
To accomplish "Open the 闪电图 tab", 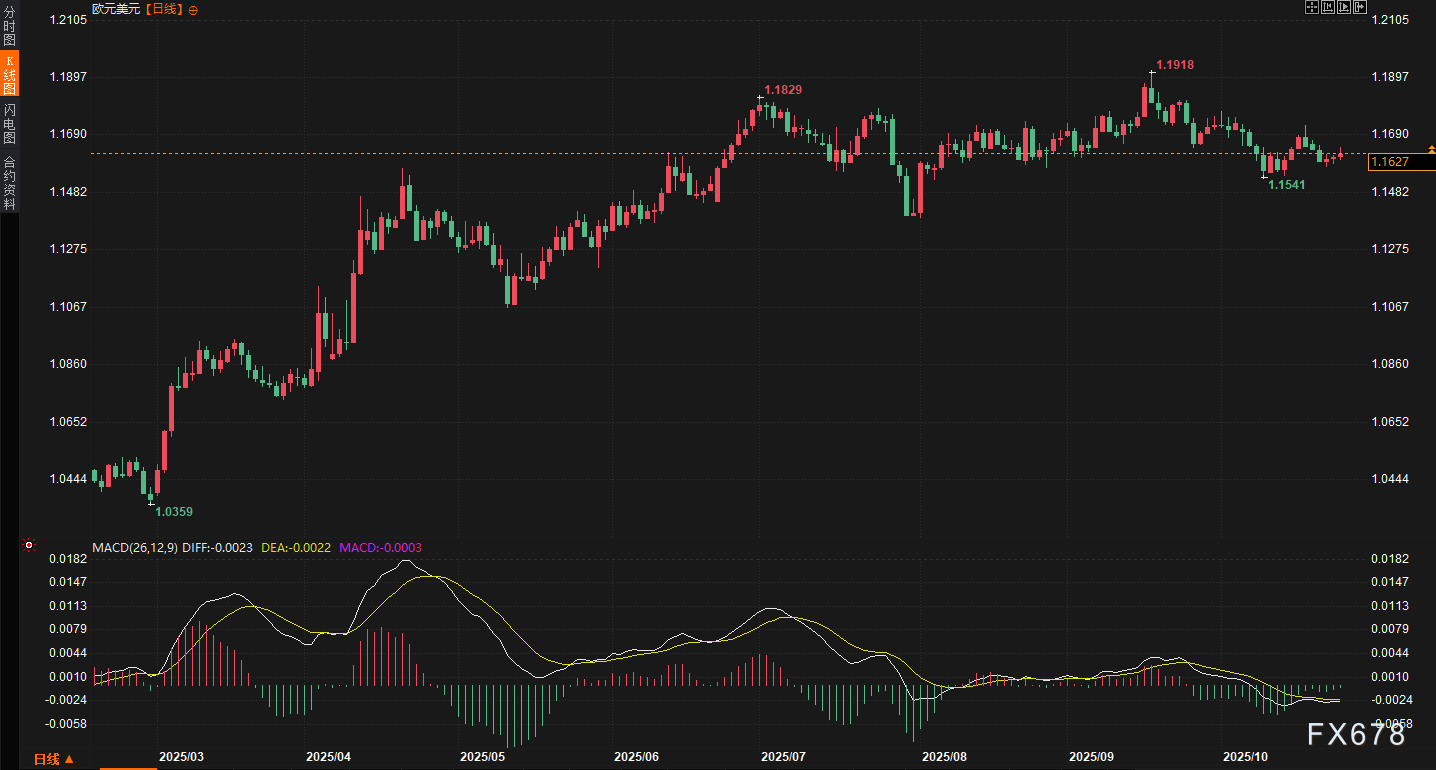I will (9, 123).
